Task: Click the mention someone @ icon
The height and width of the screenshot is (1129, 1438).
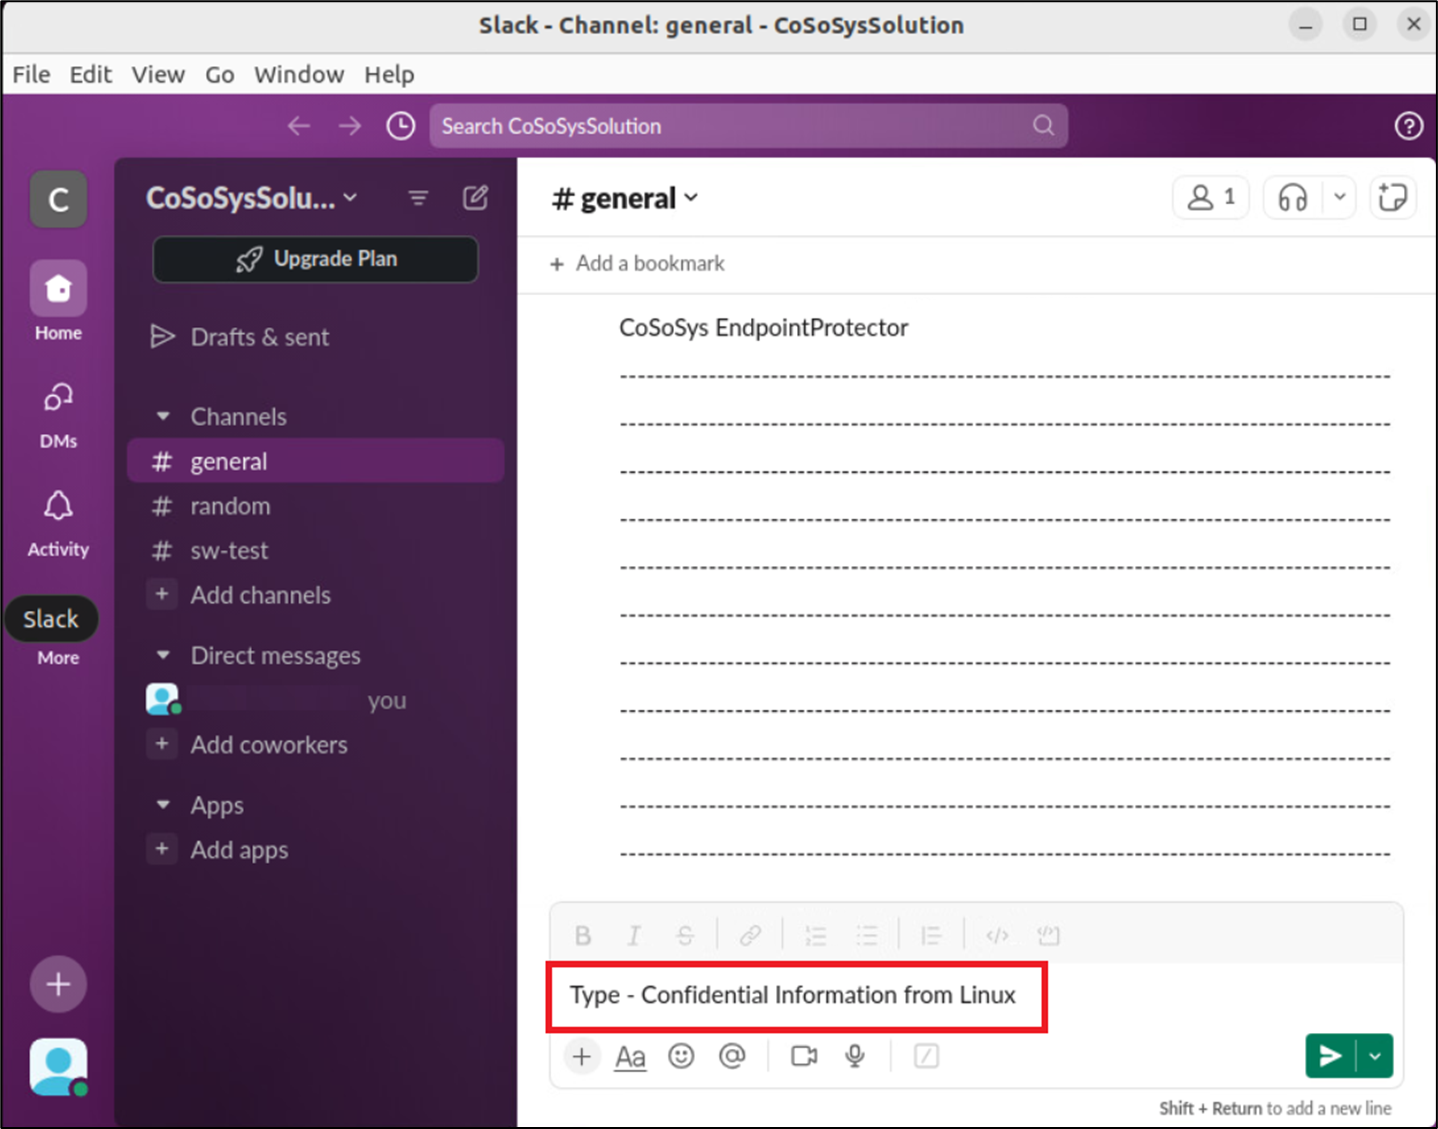Action: pos(732,1056)
